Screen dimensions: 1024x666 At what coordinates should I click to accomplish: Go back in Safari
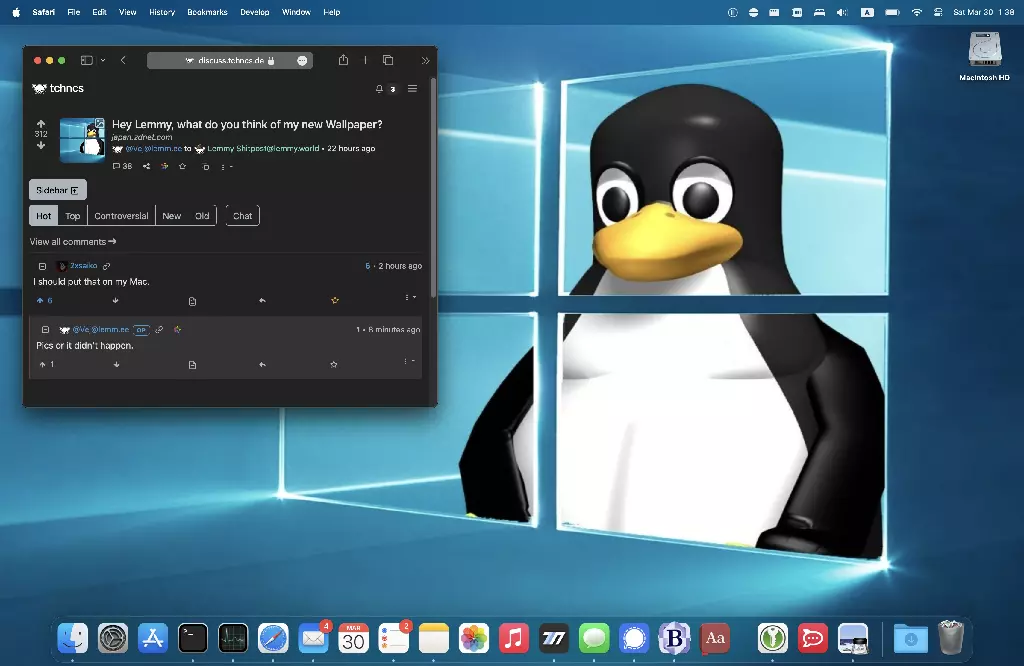tap(123, 60)
